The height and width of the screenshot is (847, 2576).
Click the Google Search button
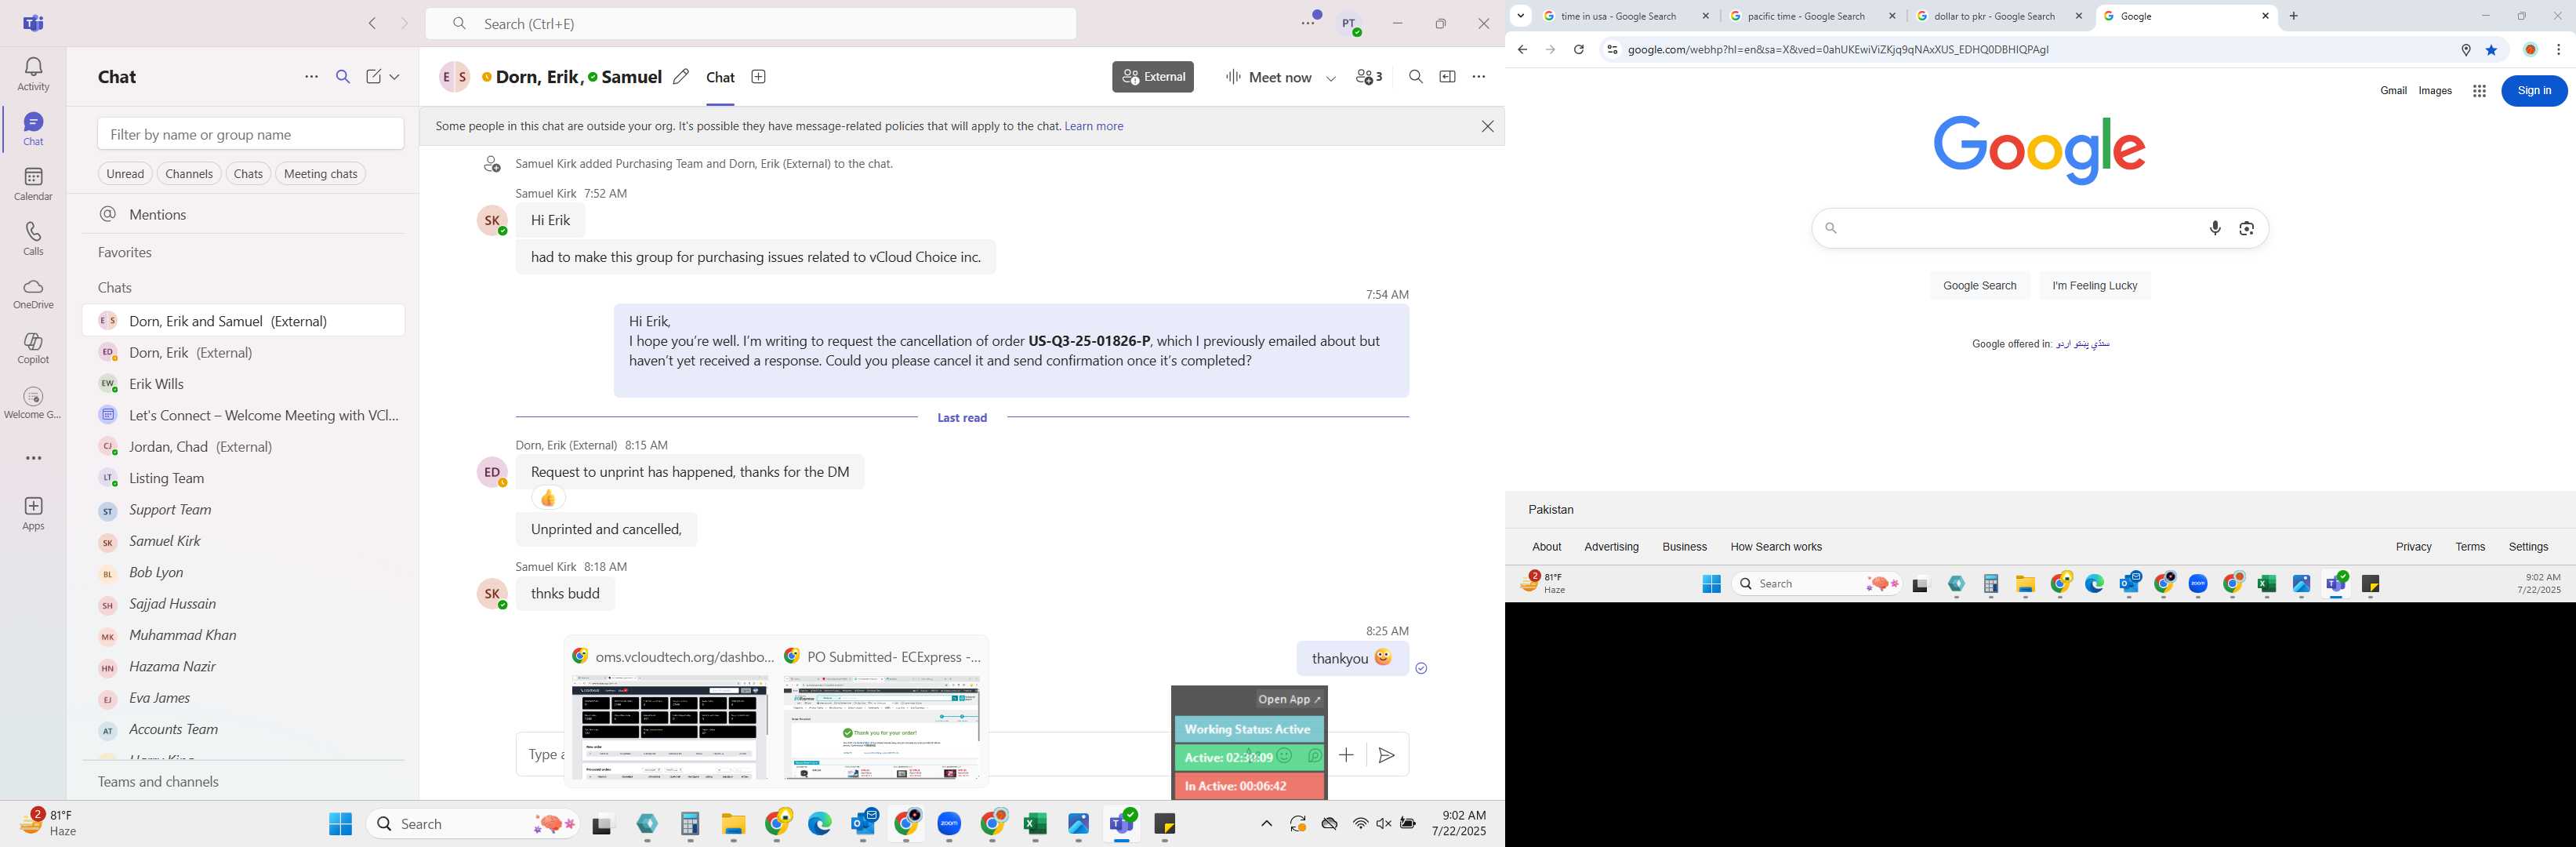[x=1979, y=286]
